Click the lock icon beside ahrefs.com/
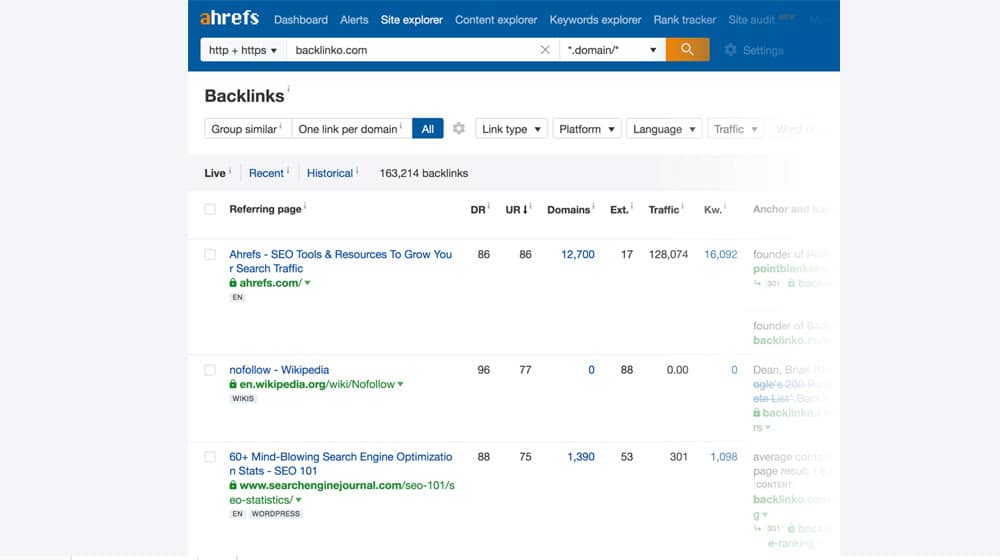The image size is (1000, 560). tap(233, 283)
